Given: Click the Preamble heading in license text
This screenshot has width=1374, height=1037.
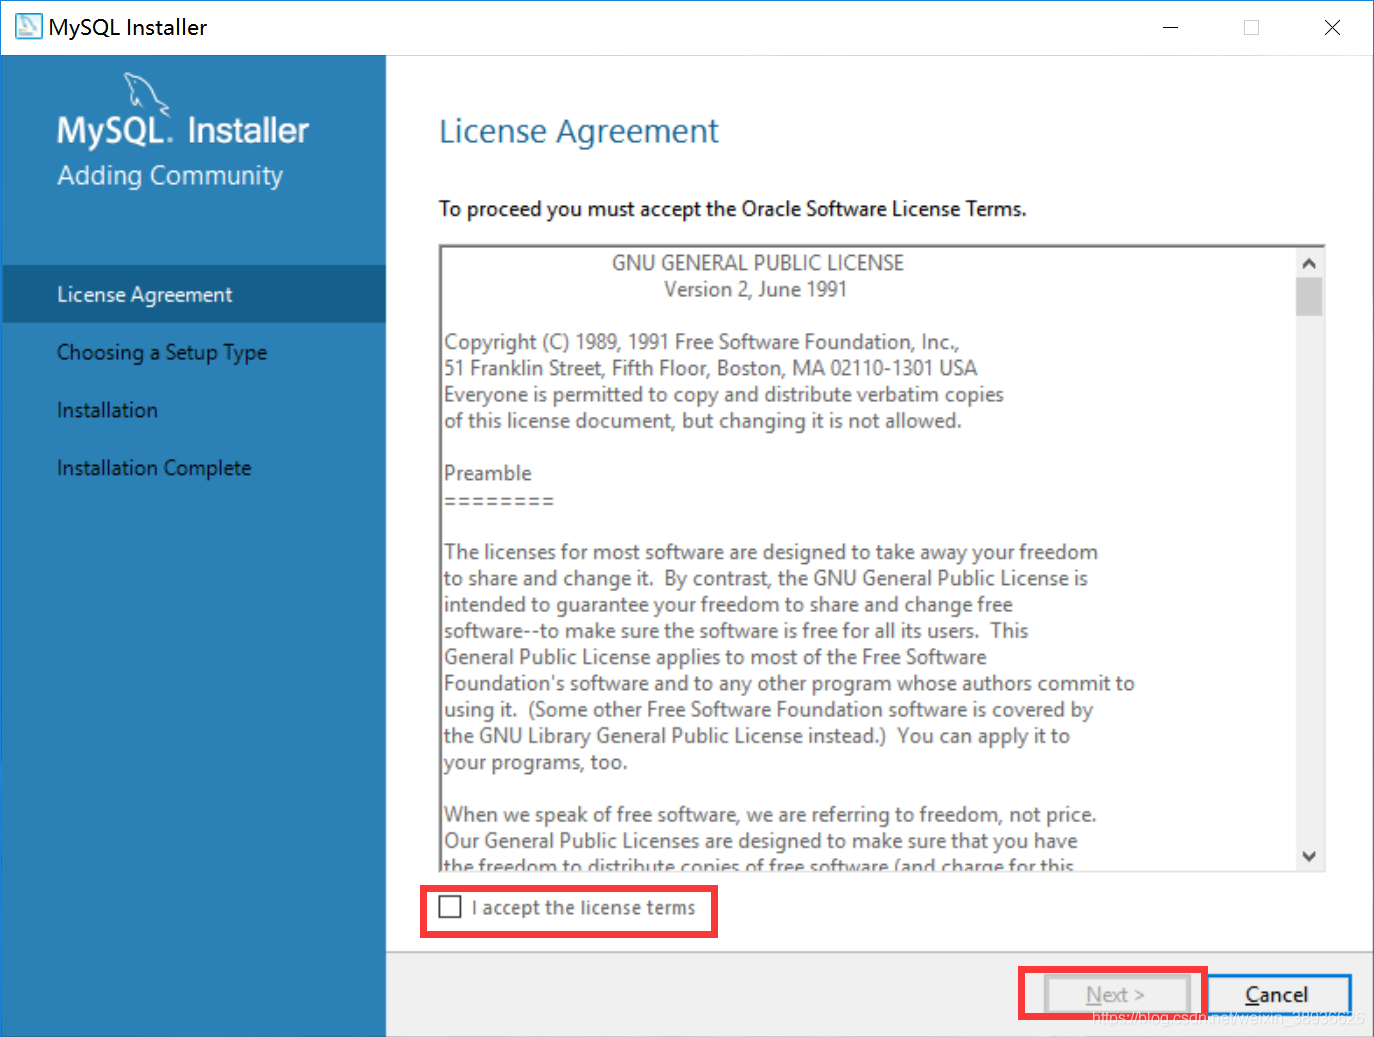Looking at the screenshot, I should coord(488,473).
